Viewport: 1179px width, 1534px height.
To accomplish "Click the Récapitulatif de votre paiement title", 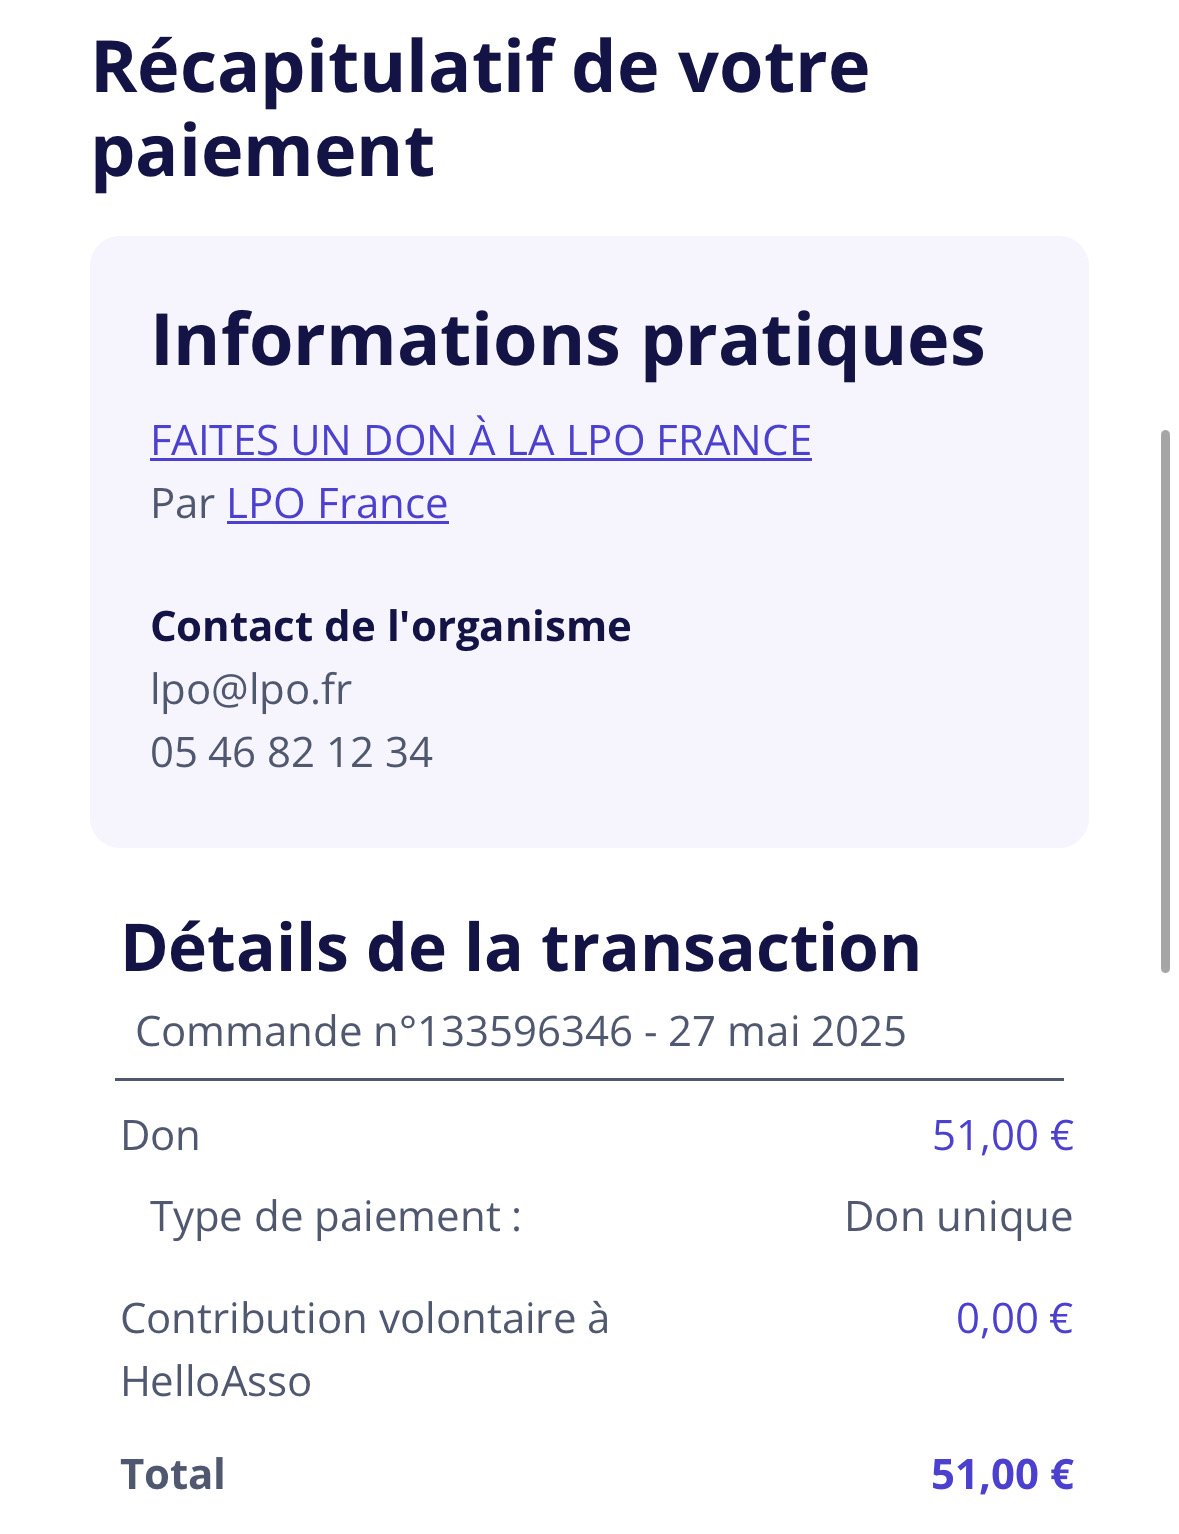I will tap(480, 108).
